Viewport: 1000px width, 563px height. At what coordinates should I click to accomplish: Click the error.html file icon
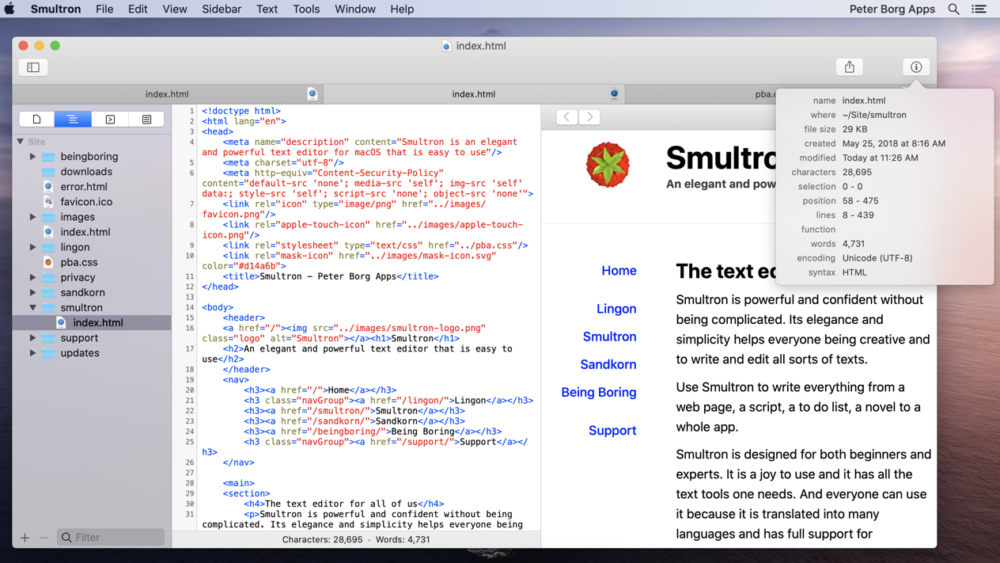coord(48,187)
